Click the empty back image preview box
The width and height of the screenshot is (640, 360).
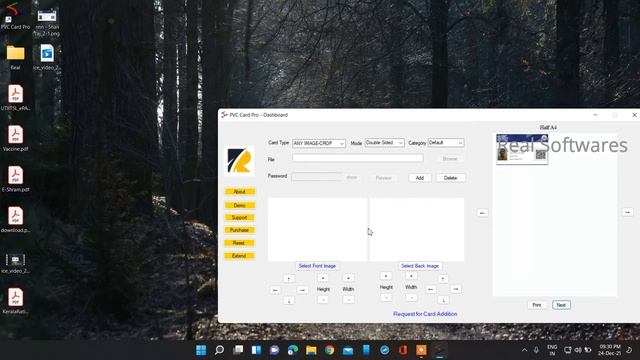417,229
